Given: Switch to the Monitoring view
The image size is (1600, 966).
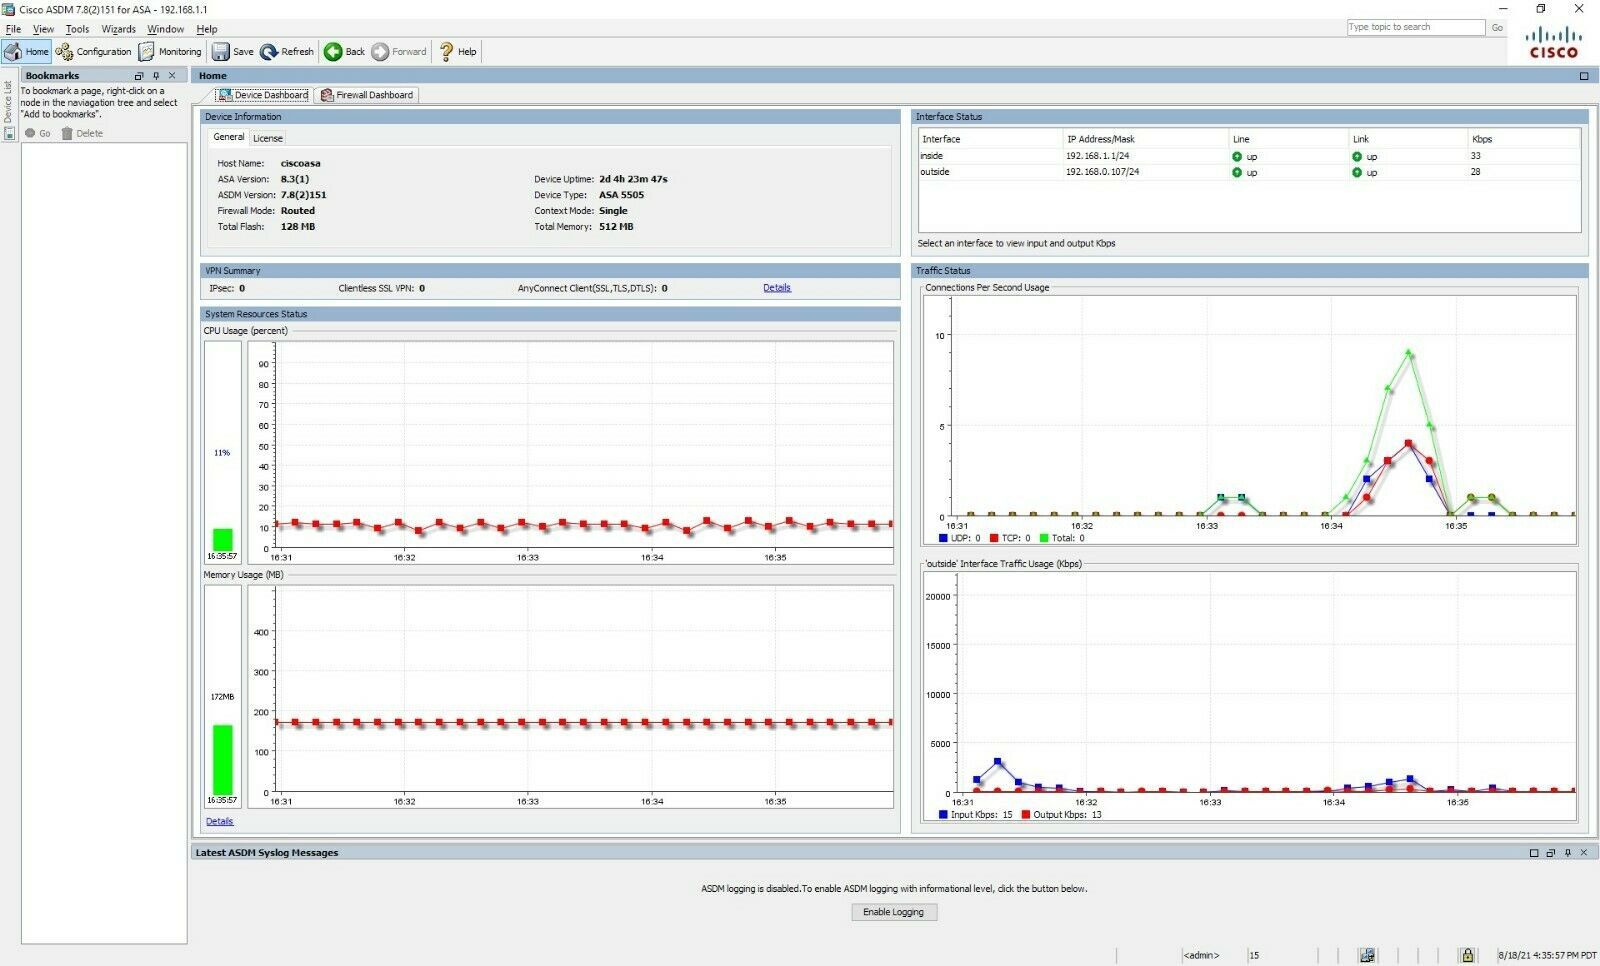Looking at the screenshot, I should tap(170, 52).
